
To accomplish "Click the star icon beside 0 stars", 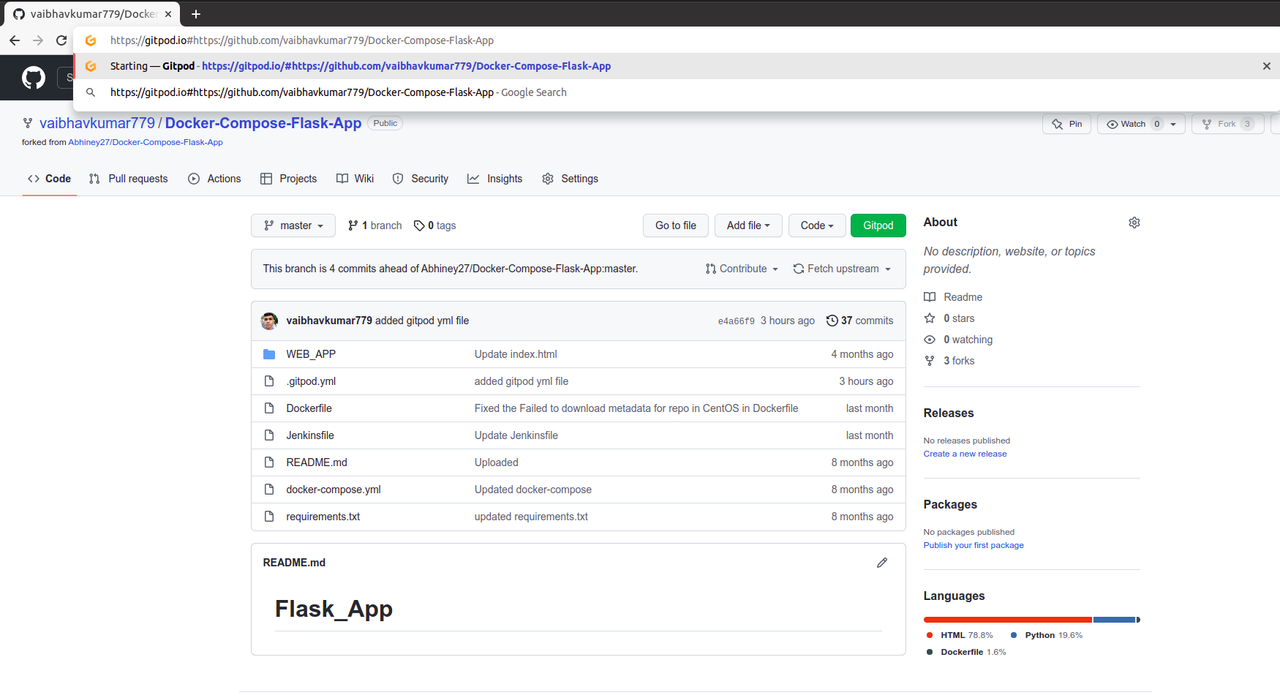I will click(930, 318).
